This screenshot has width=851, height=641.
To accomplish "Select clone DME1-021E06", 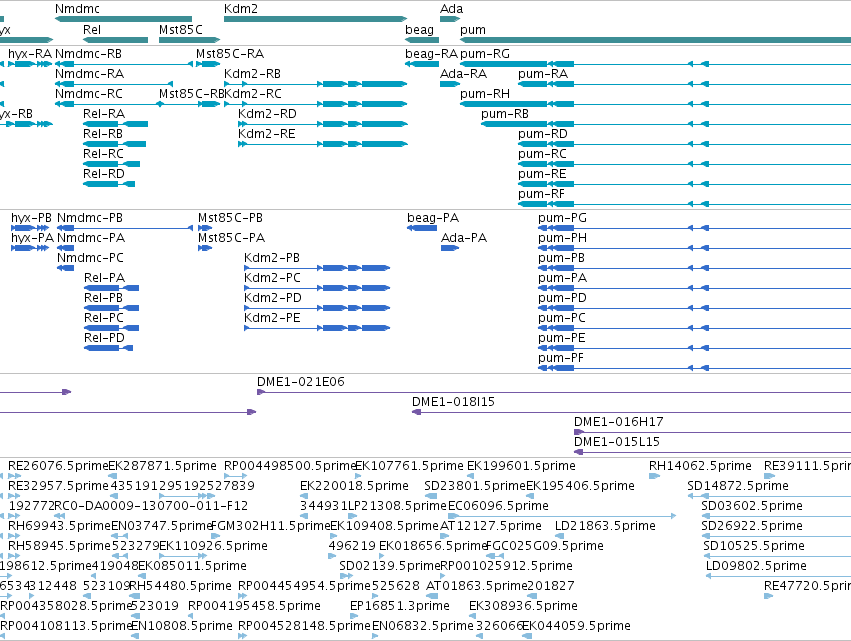I will coord(554,392).
